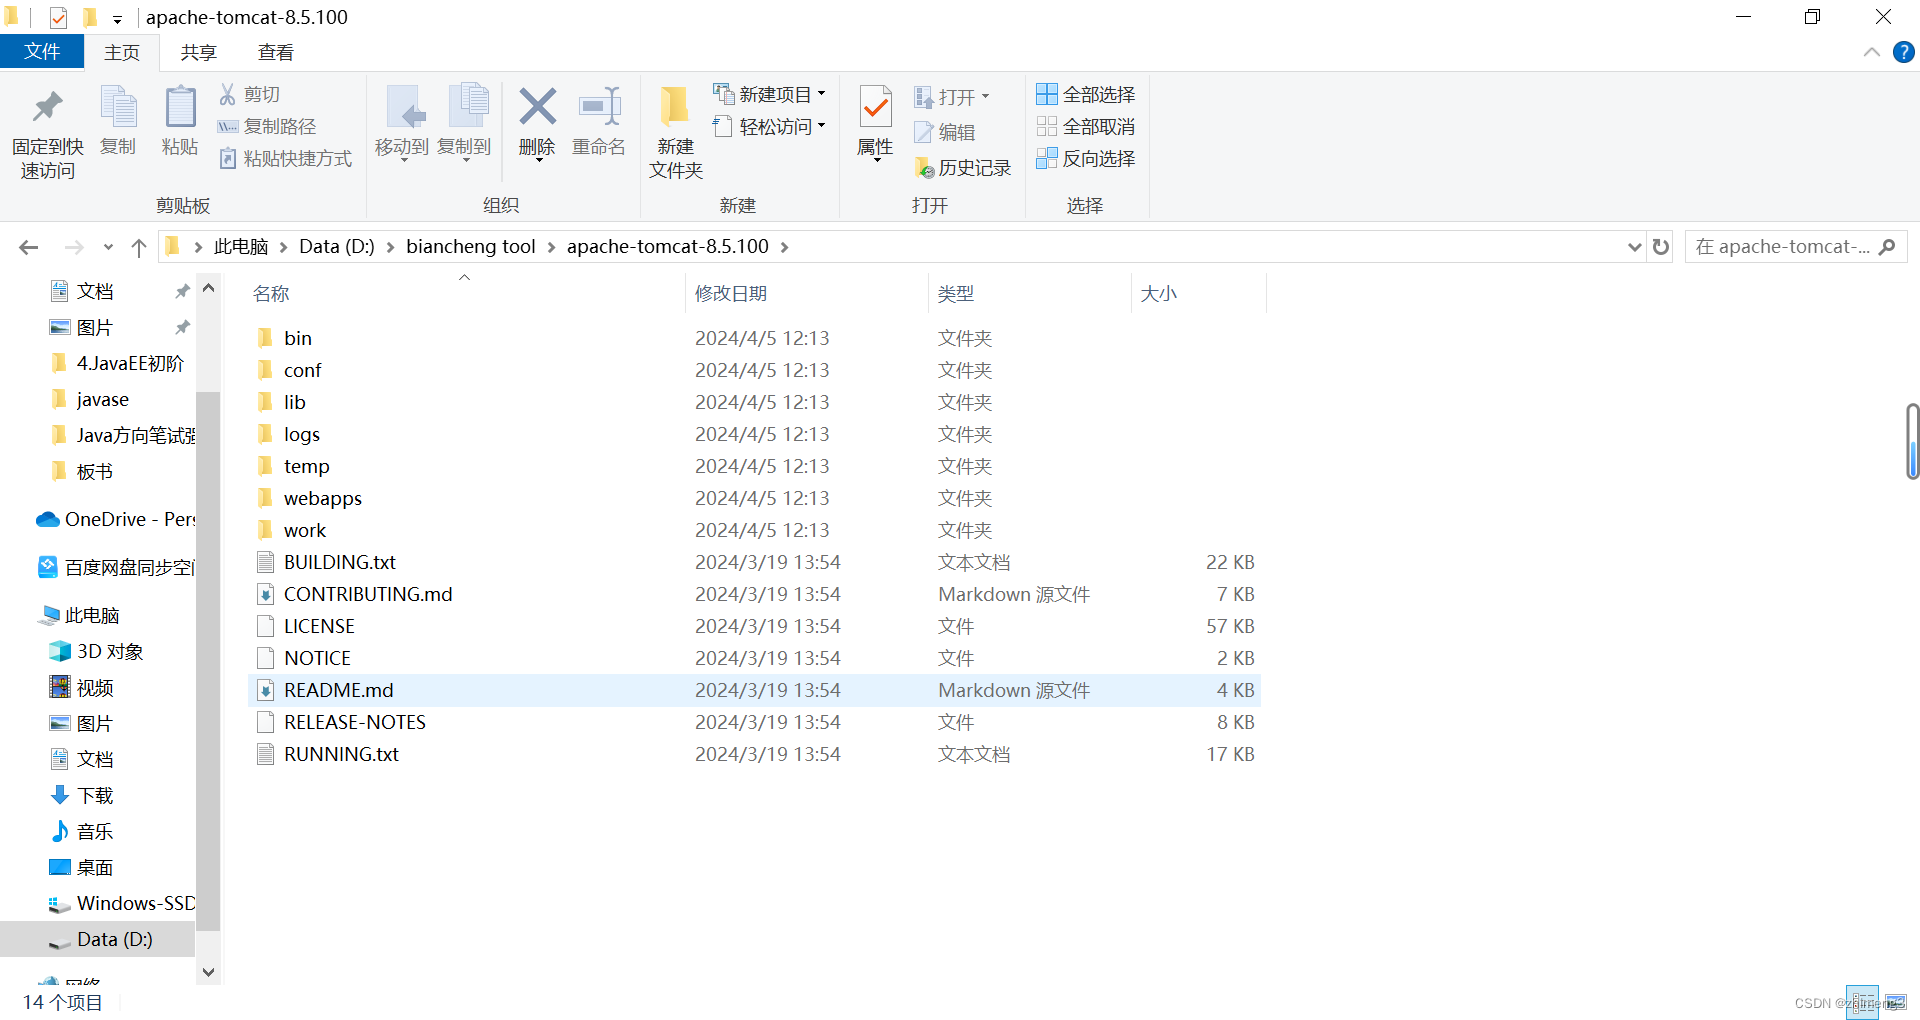1920x1020 pixels.
Task: Open the File (文件) menu tab
Action: tap(42, 52)
